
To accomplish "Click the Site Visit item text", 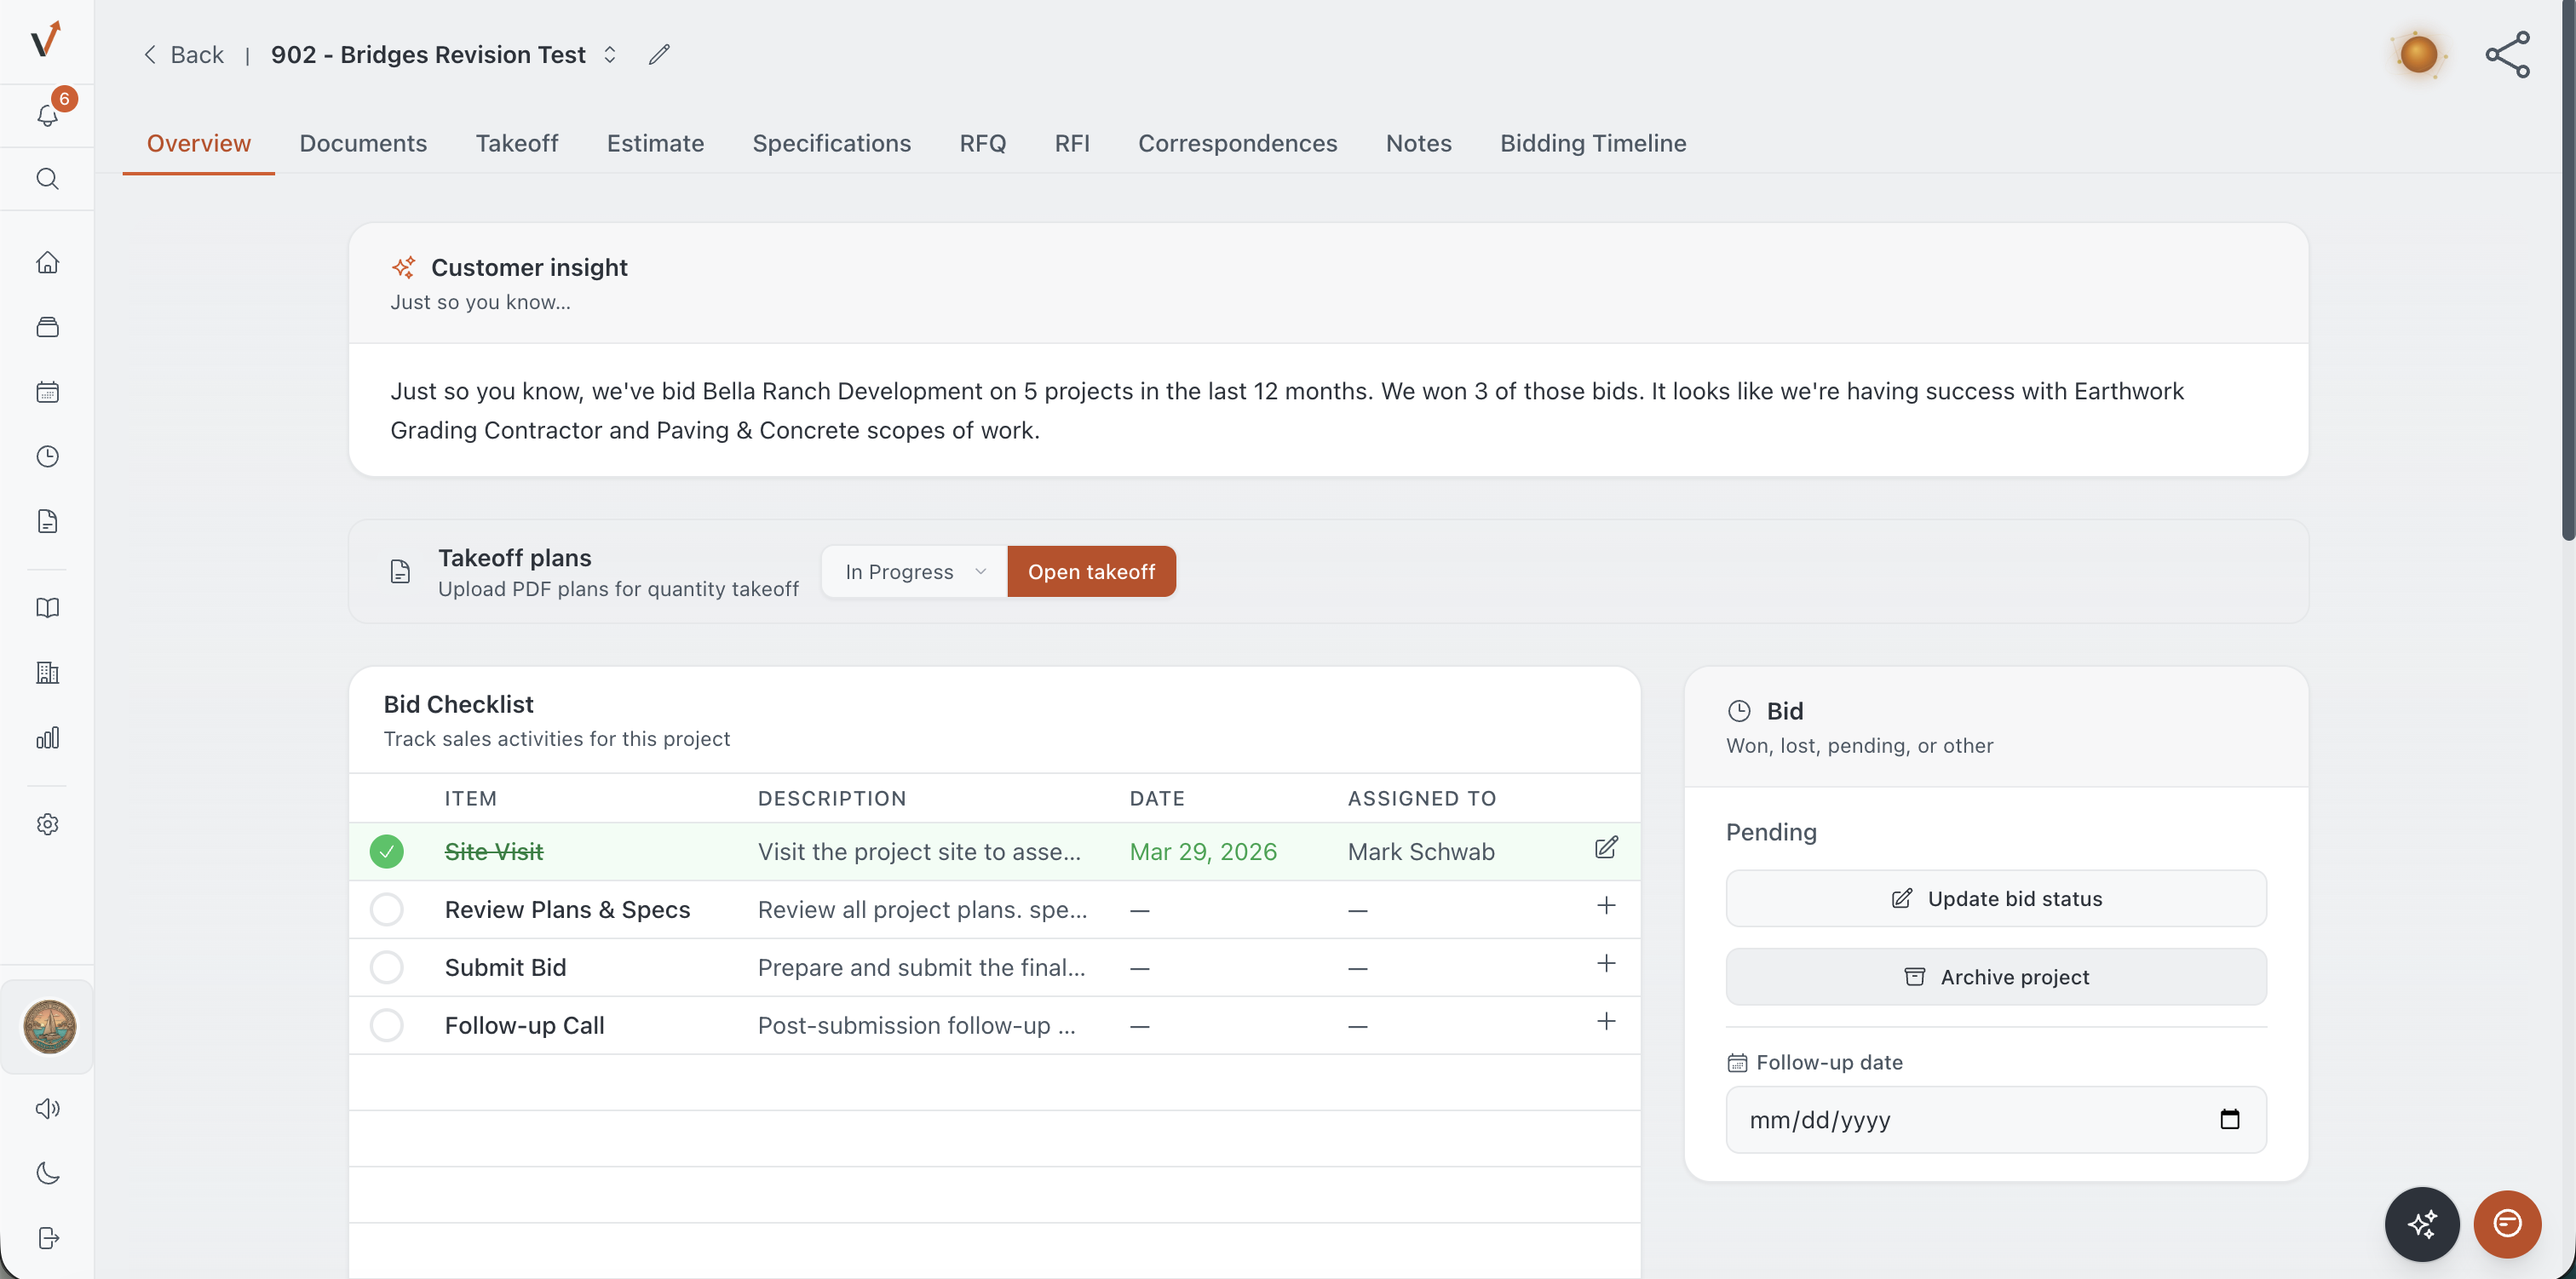I will (494, 851).
